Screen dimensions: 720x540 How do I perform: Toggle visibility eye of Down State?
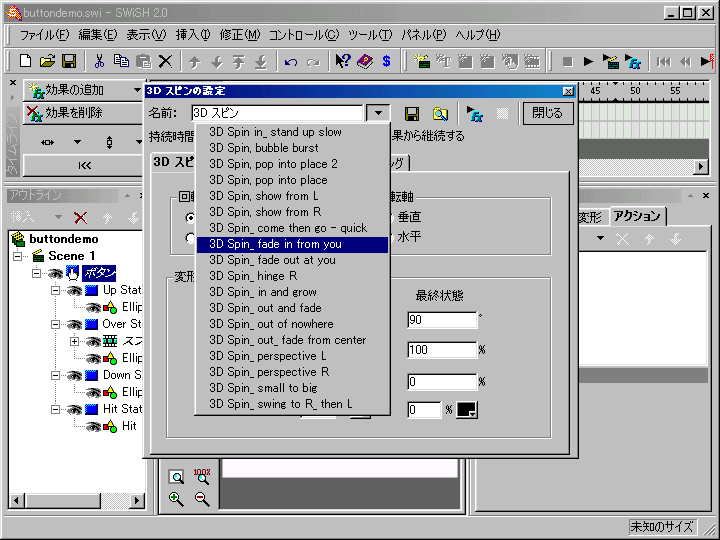74,375
